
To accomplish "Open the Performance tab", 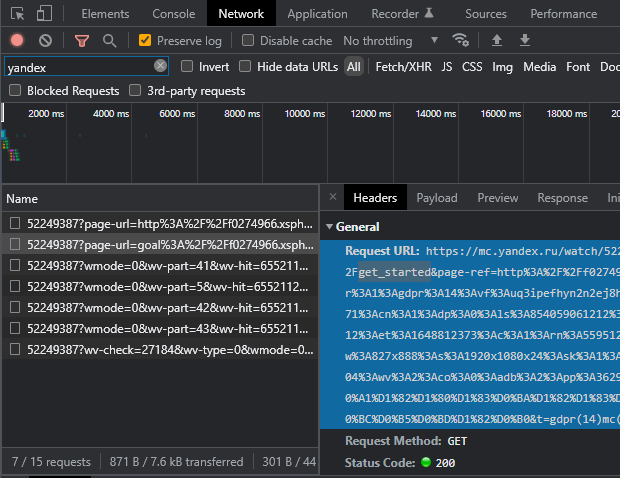I will click(563, 14).
